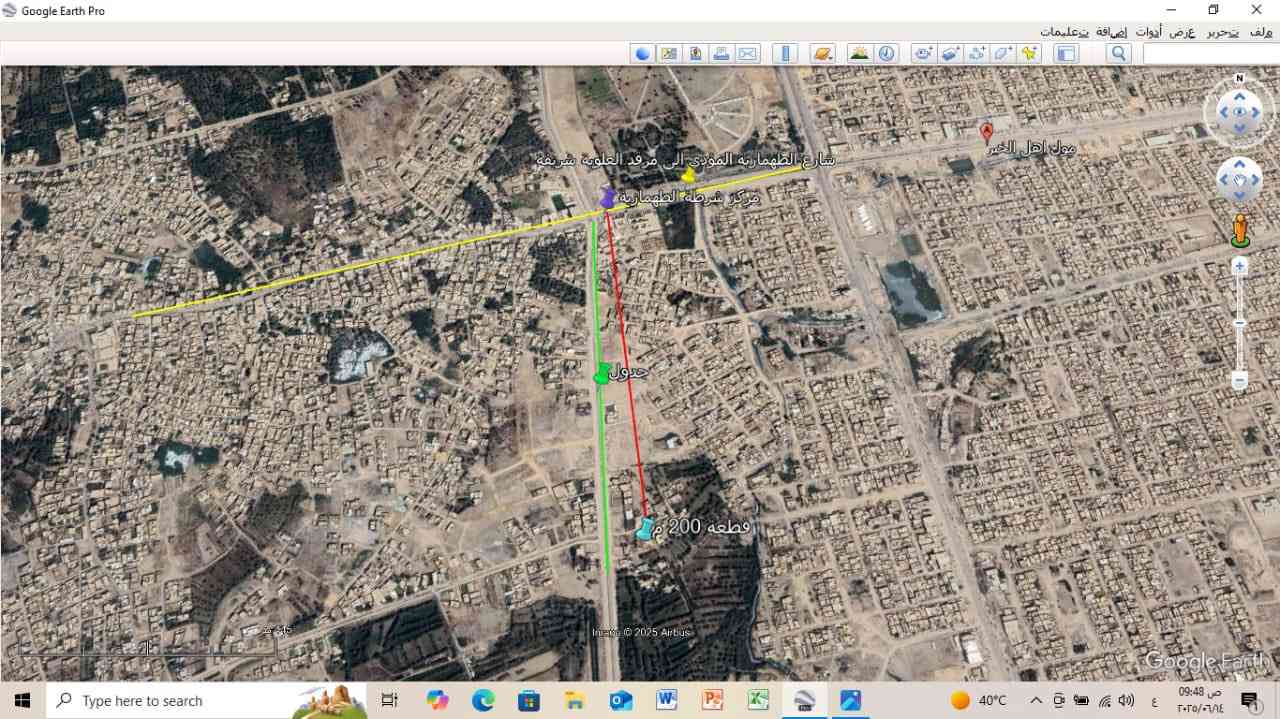The height and width of the screenshot is (719, 1280).
Task: Open the planets switcher dropdown
Action: pyautogui.click(x=822, y=54)
